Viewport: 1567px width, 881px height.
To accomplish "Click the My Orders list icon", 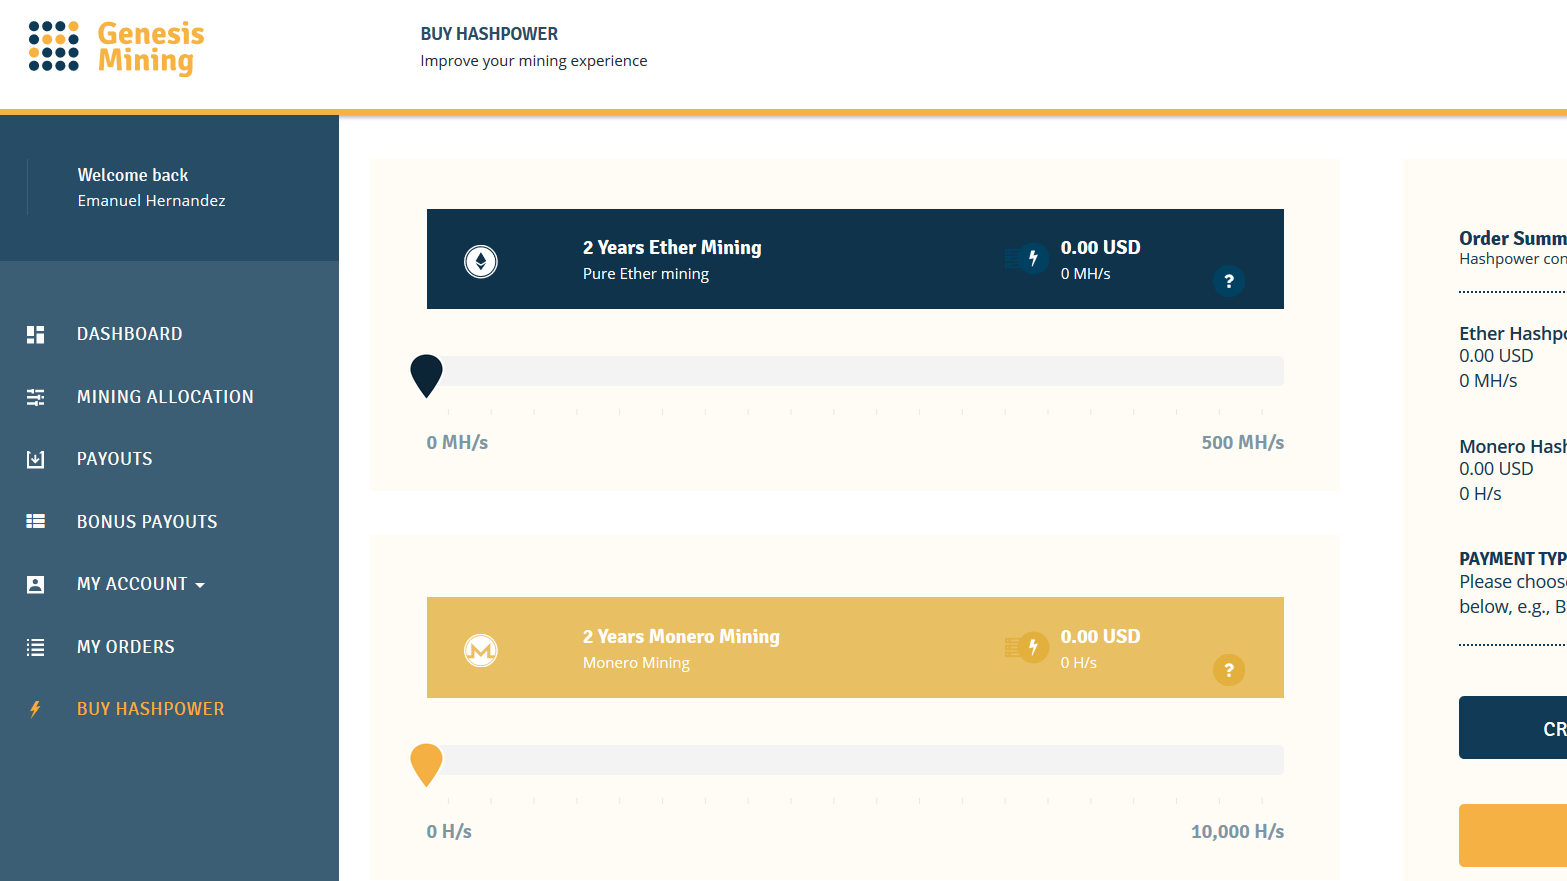I will point(35,647).
